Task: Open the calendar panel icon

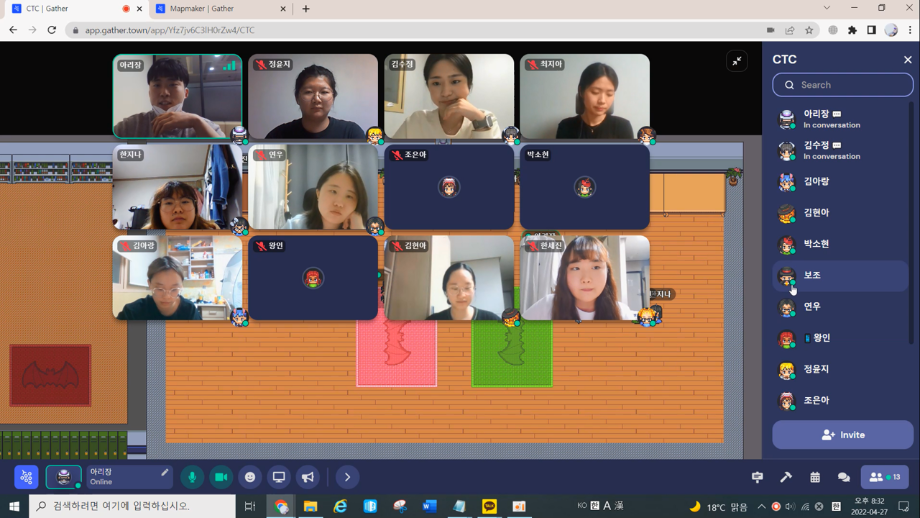Action: click(815, 477)
